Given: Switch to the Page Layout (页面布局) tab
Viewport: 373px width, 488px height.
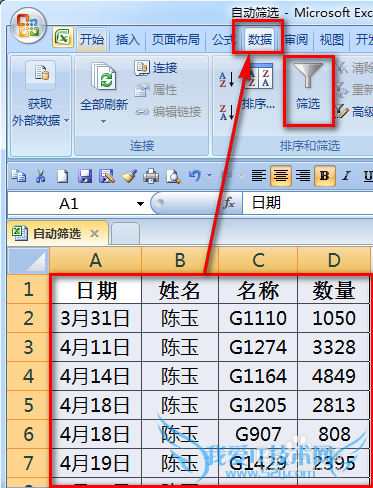Looking at the screenshot, I should point(176,40).
